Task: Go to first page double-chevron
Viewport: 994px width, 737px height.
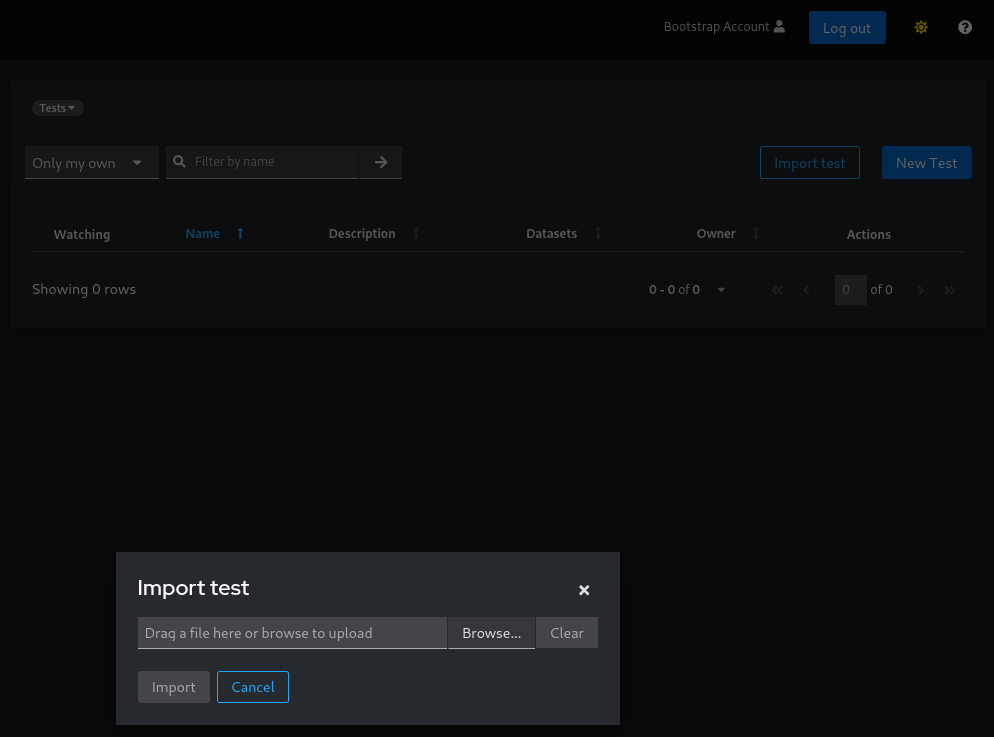Action: (777, 290)
